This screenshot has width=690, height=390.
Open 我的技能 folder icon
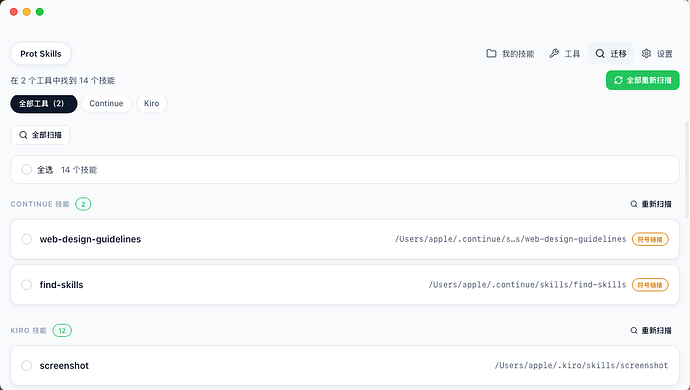491,54
